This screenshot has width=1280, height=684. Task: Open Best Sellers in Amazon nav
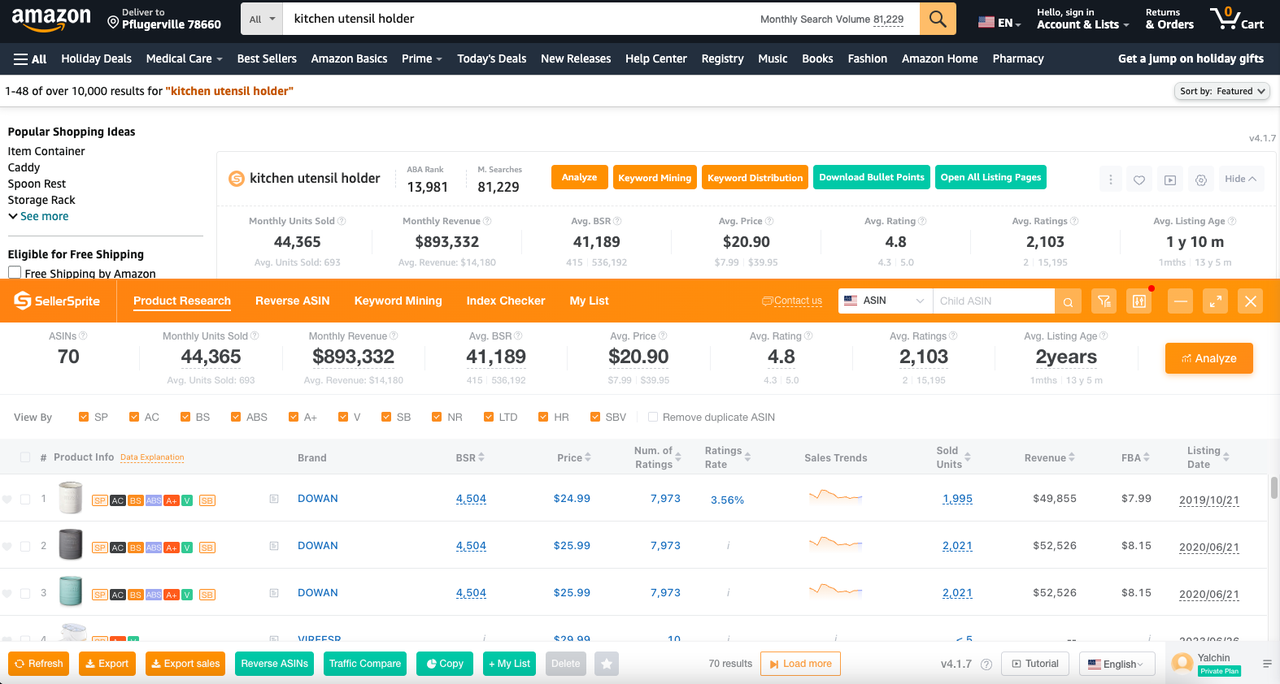click(x=267, y=59)
